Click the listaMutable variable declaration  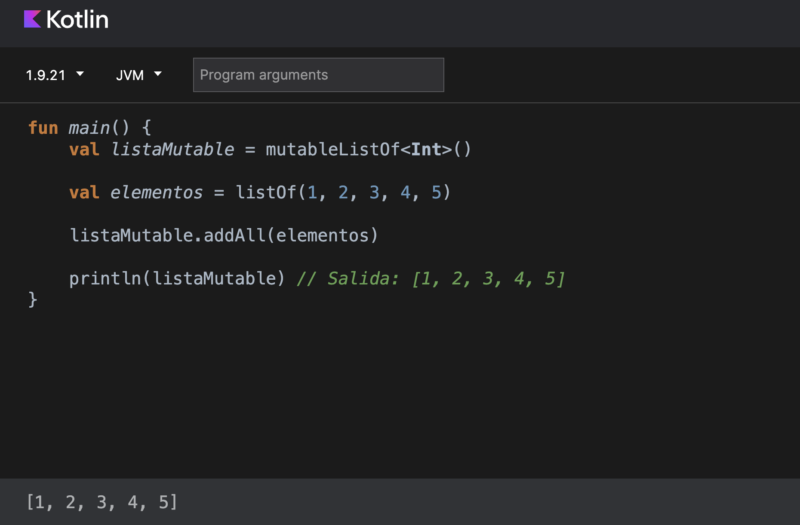pyautogui.click(x=172, y=149)
